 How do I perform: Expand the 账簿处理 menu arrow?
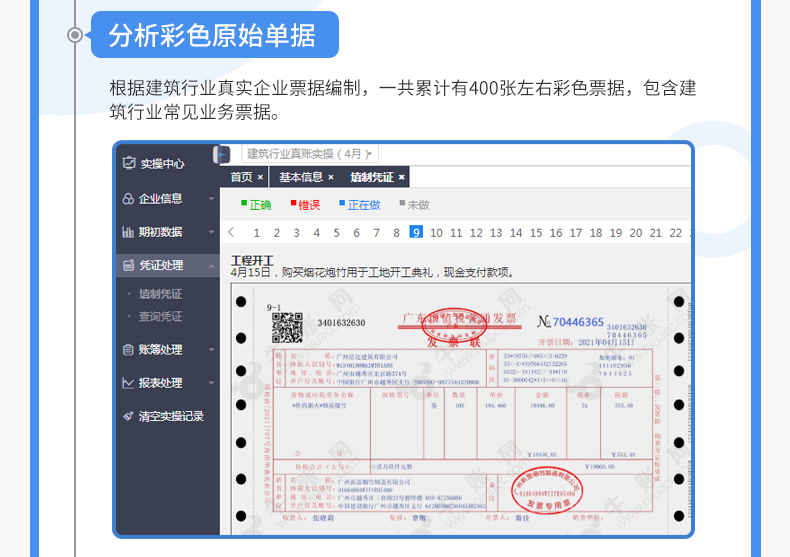pyautogui.click(x=212, y=350)
